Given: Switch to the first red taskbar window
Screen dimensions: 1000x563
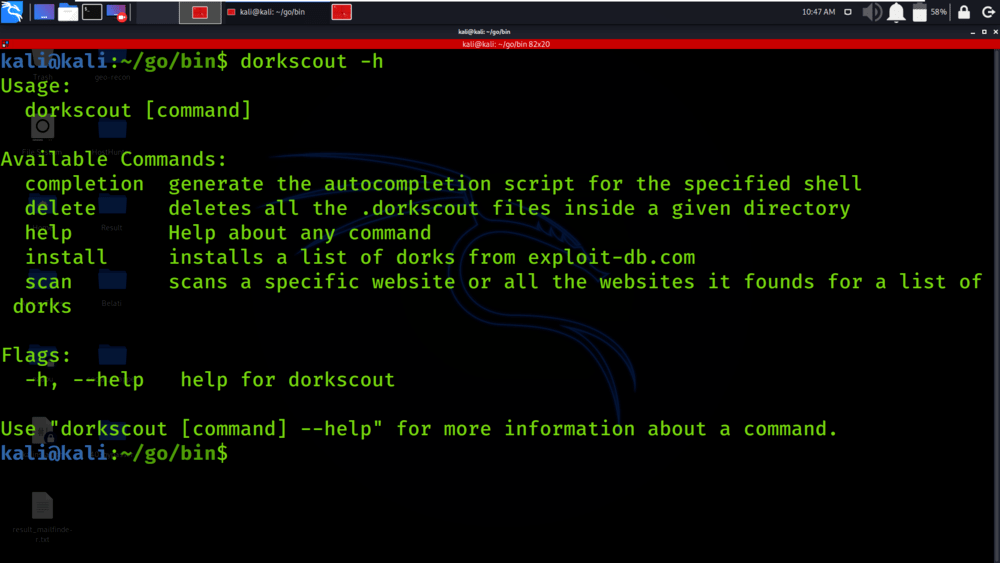Looking at the screenshot, I should click(x=200, y=12).
